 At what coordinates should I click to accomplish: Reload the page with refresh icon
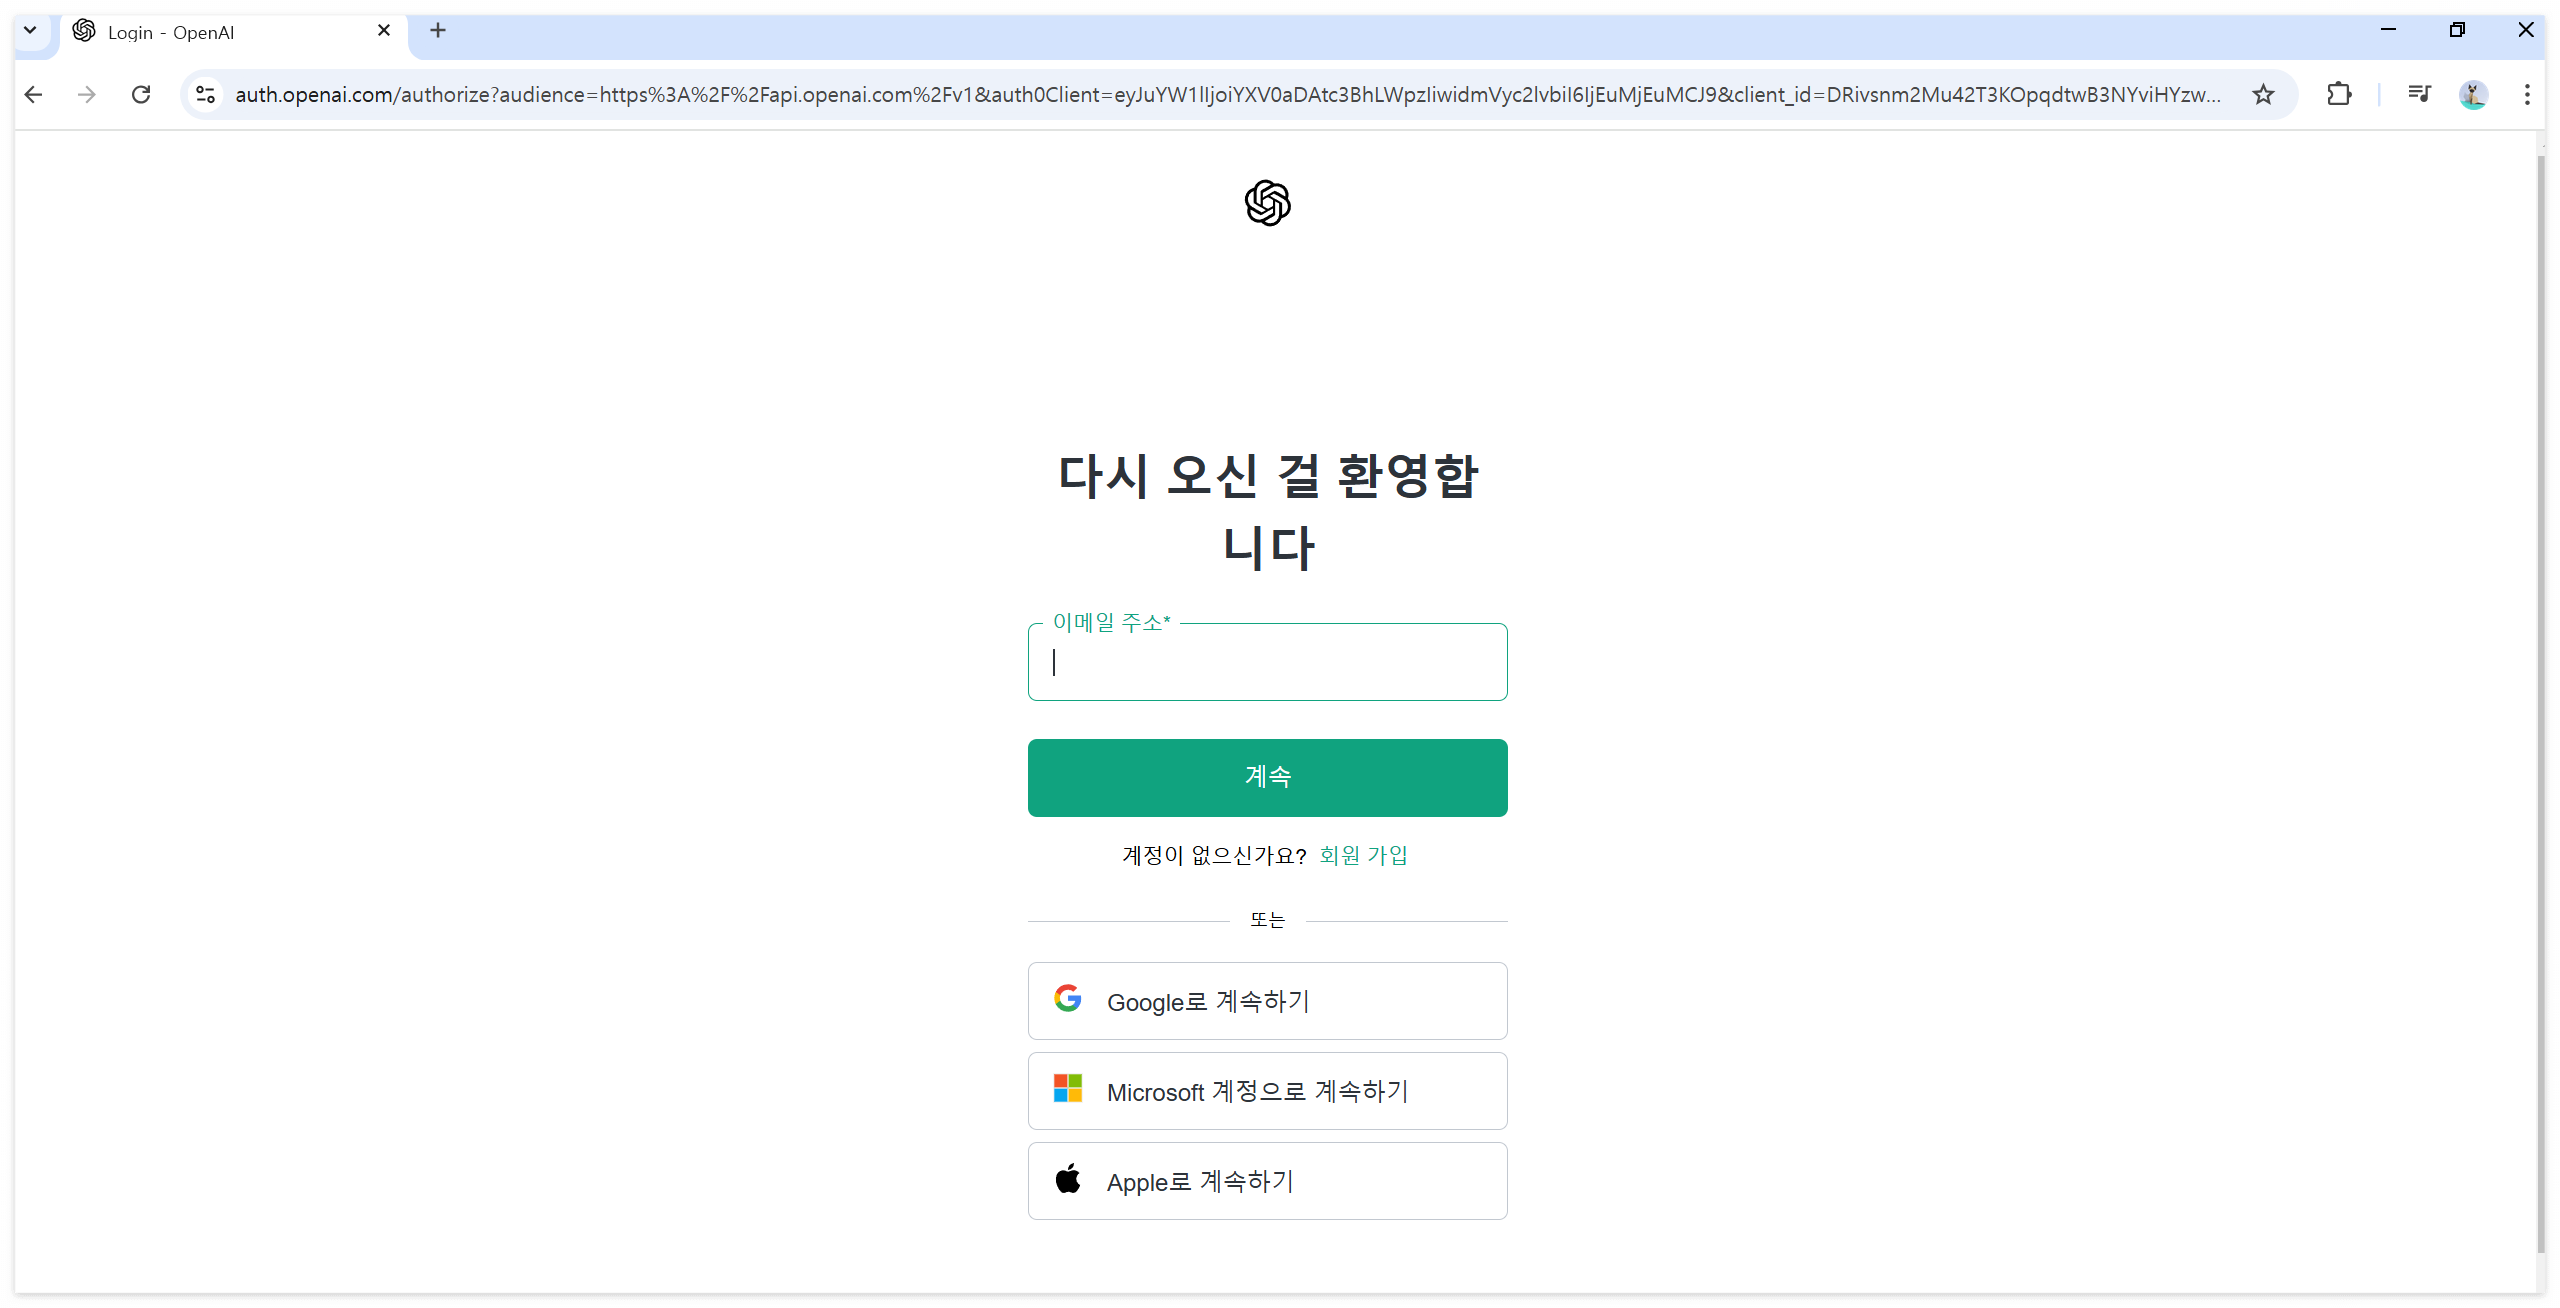click(141, 94)
